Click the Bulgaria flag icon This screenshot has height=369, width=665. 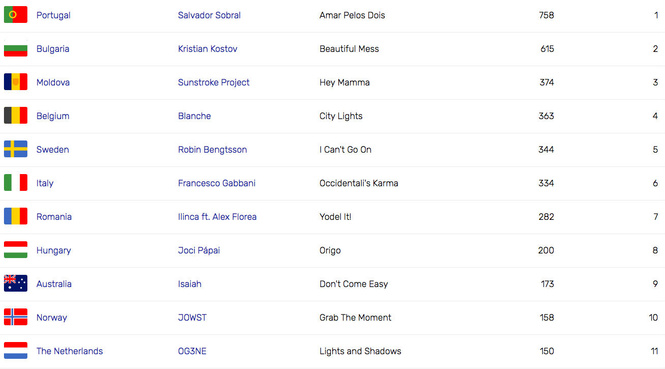[16, 49]
